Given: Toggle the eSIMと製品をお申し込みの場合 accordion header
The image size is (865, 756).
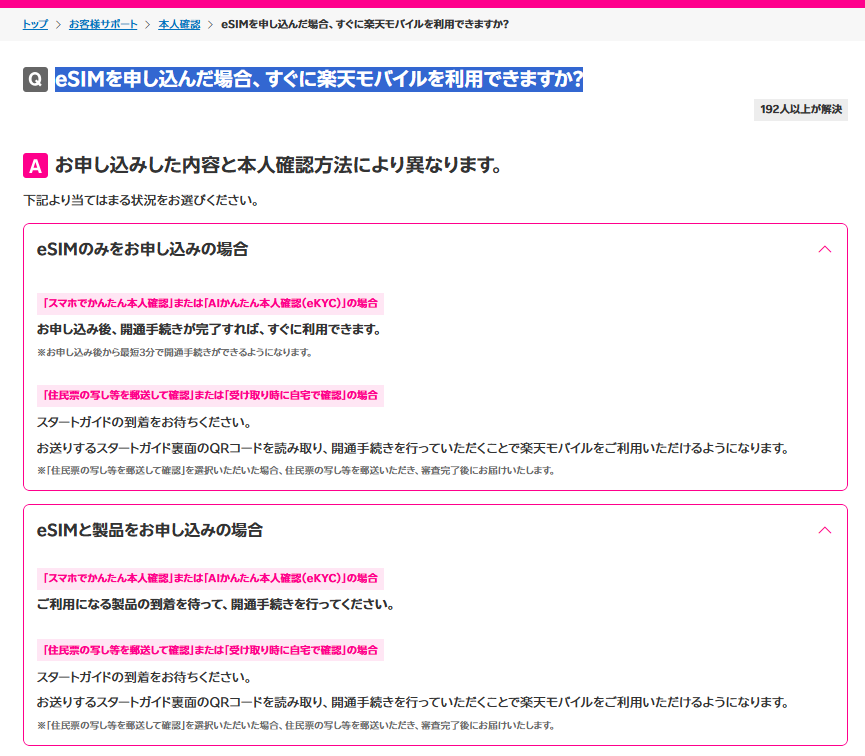Looking at the screenshot, I should point(149,530).
